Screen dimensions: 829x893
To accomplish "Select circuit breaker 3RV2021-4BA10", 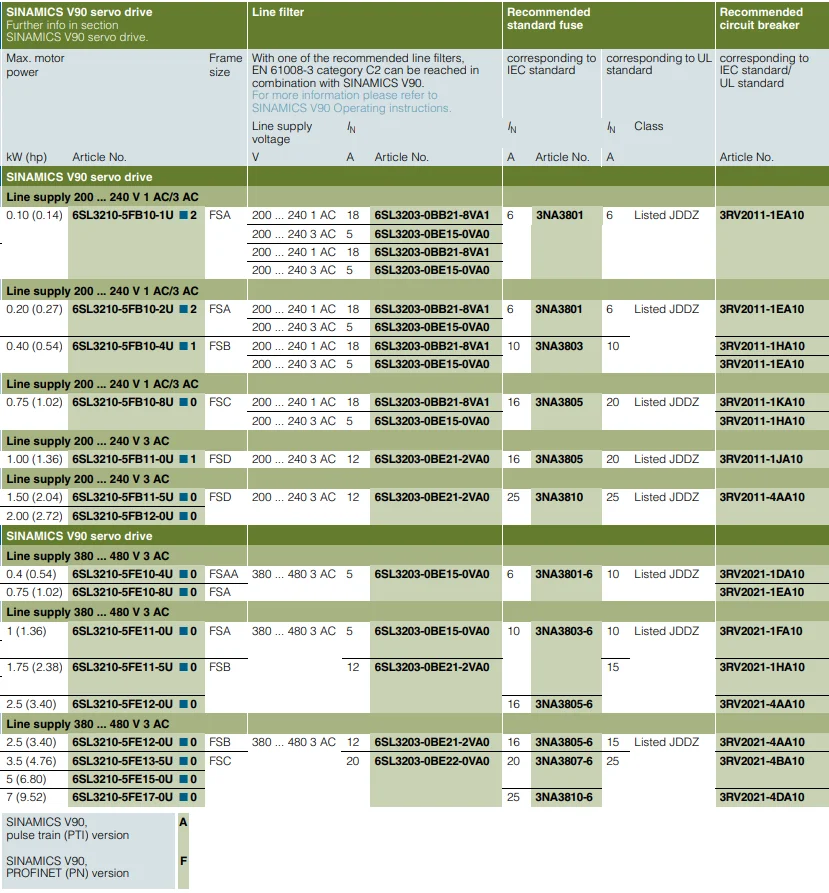I will coord(762,761).
